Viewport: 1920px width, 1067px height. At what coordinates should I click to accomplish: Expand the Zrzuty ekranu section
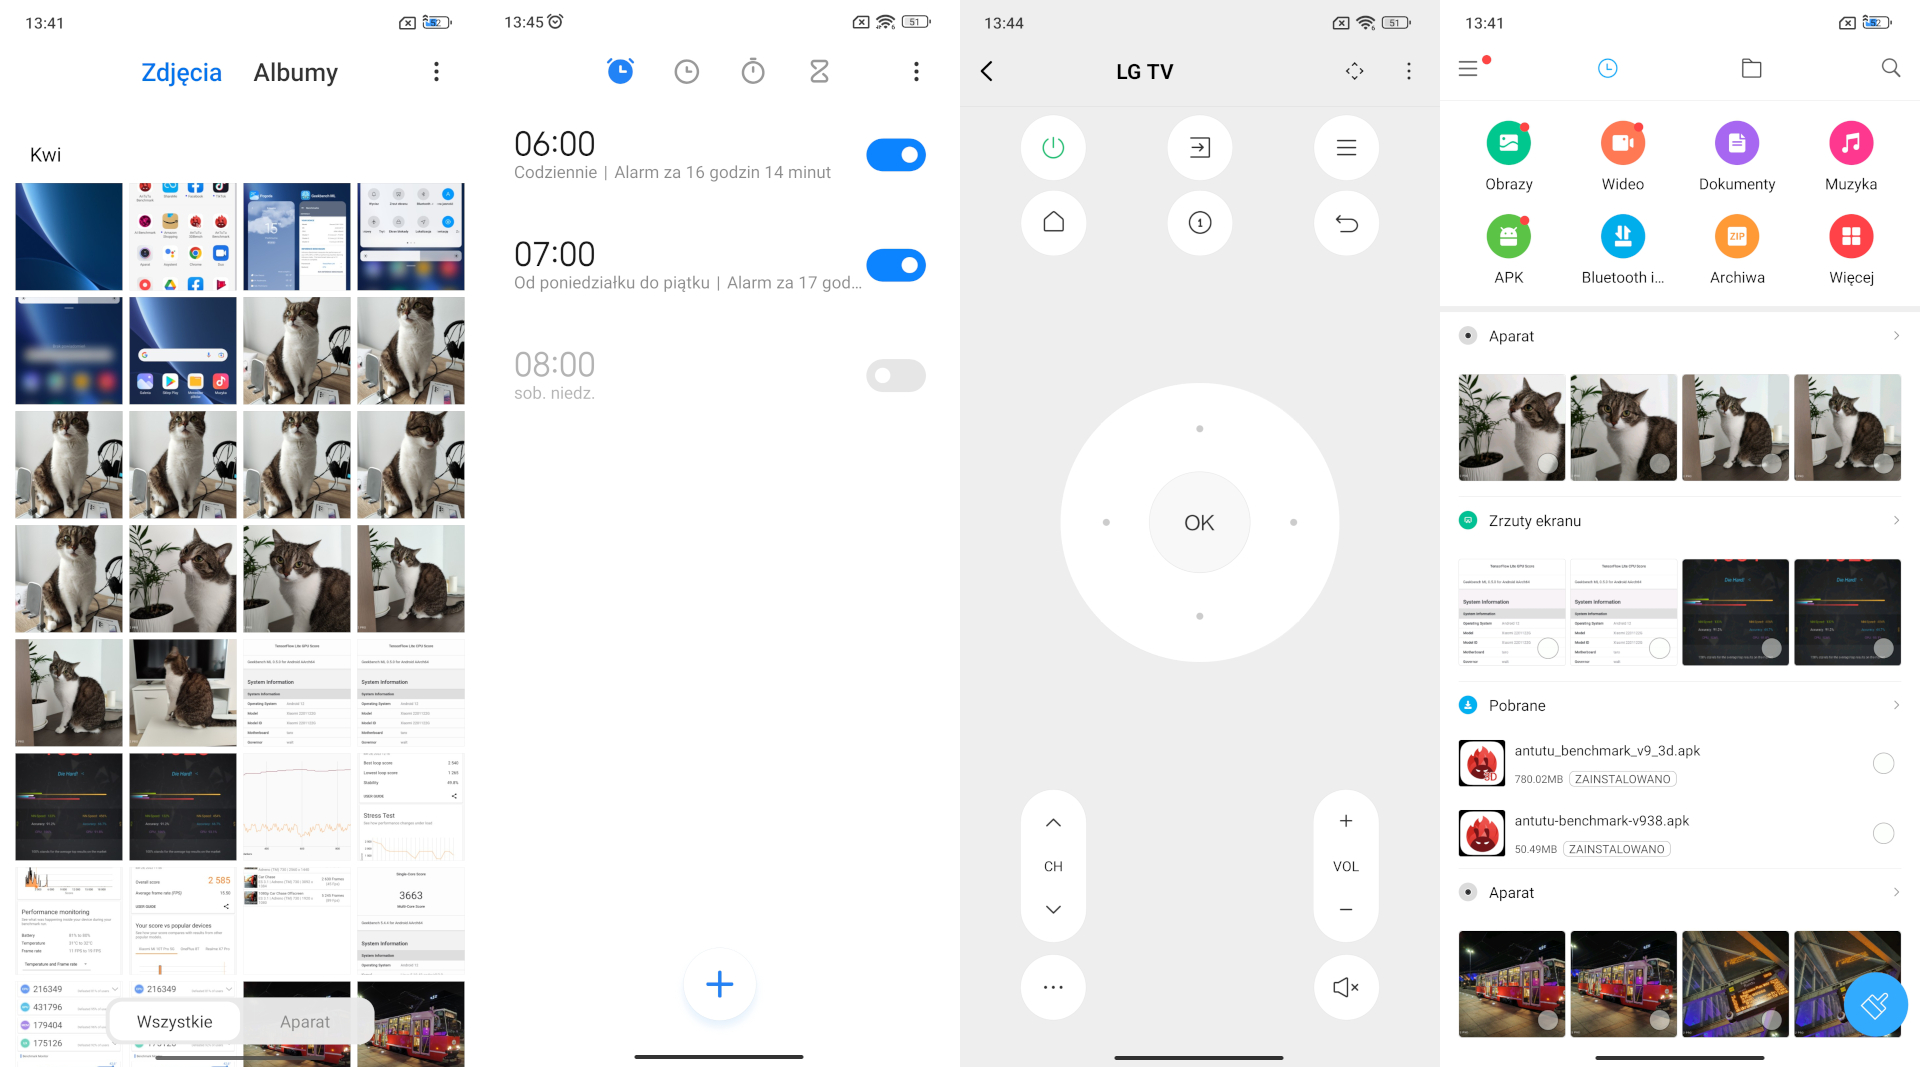click(x=1895, y=520)
